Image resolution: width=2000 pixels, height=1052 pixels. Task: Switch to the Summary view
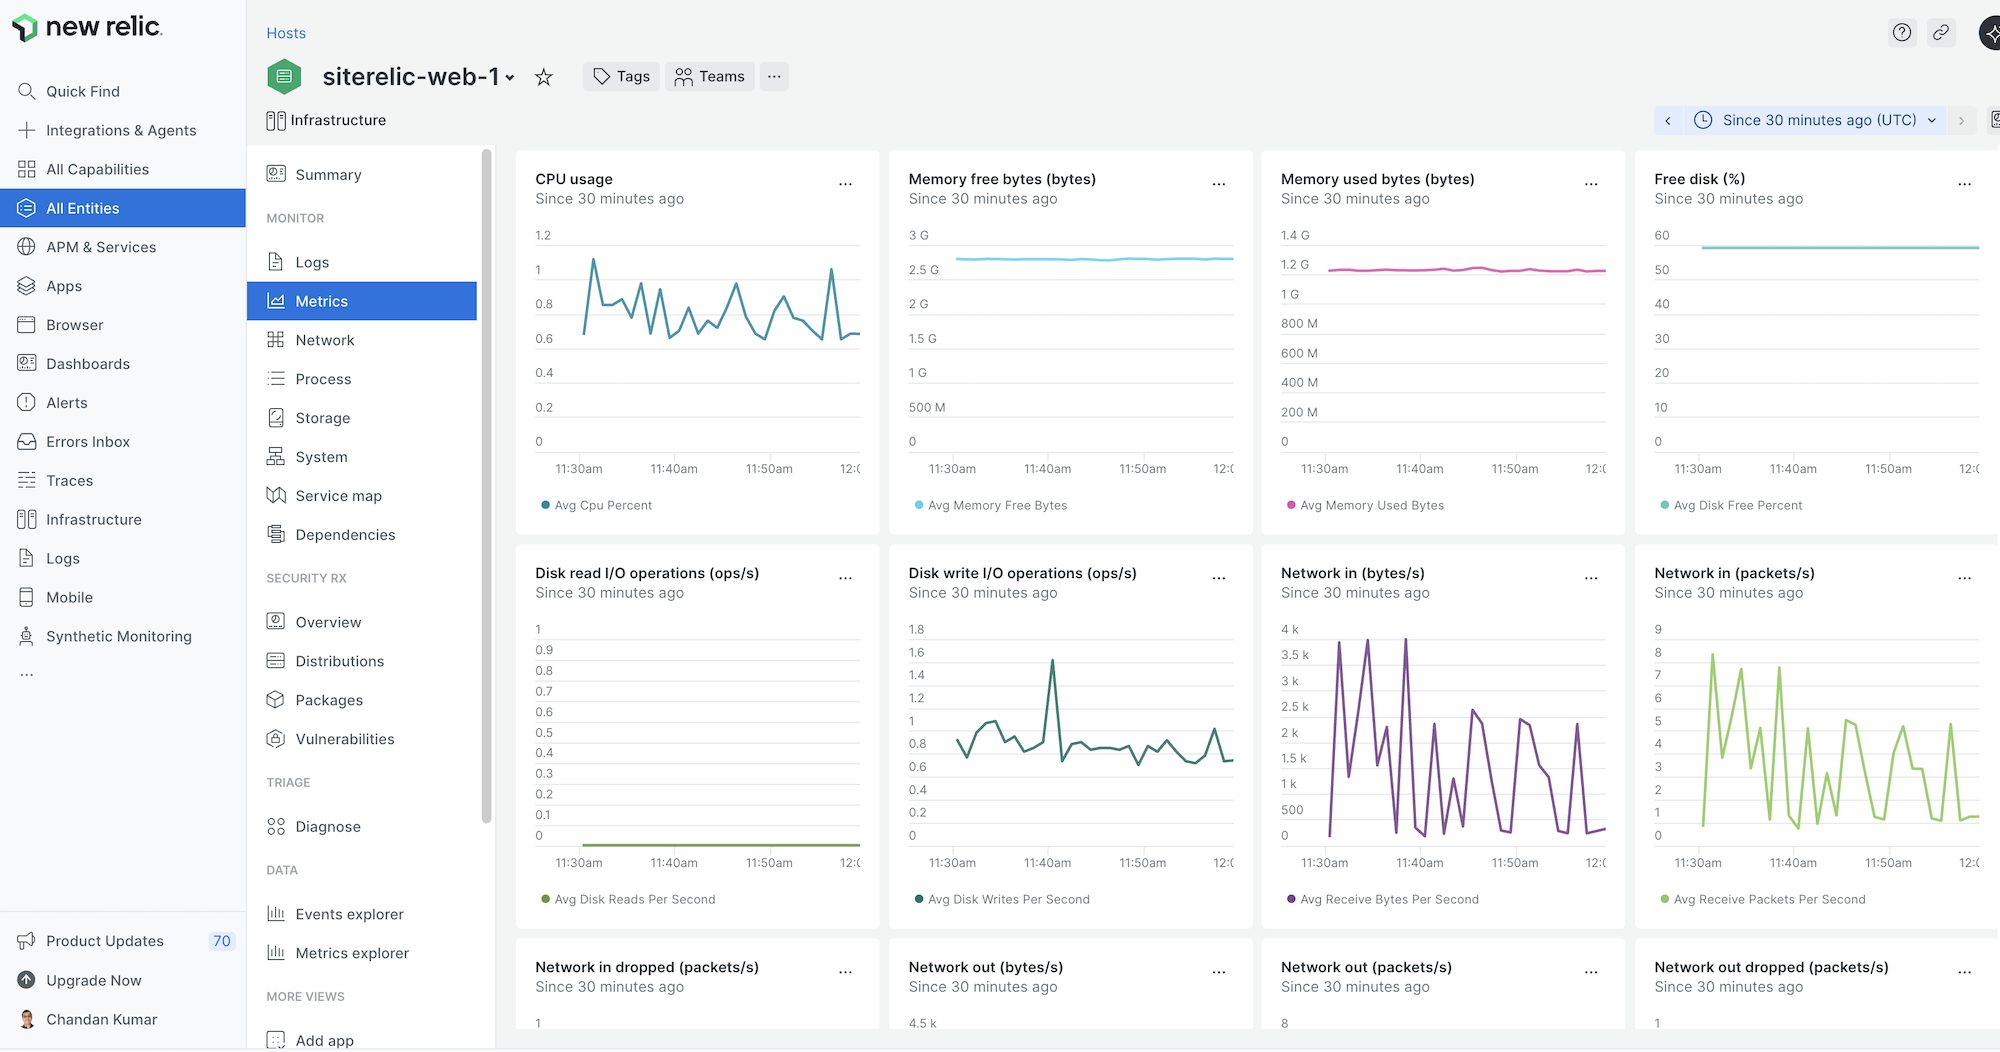tap(328, 175)
